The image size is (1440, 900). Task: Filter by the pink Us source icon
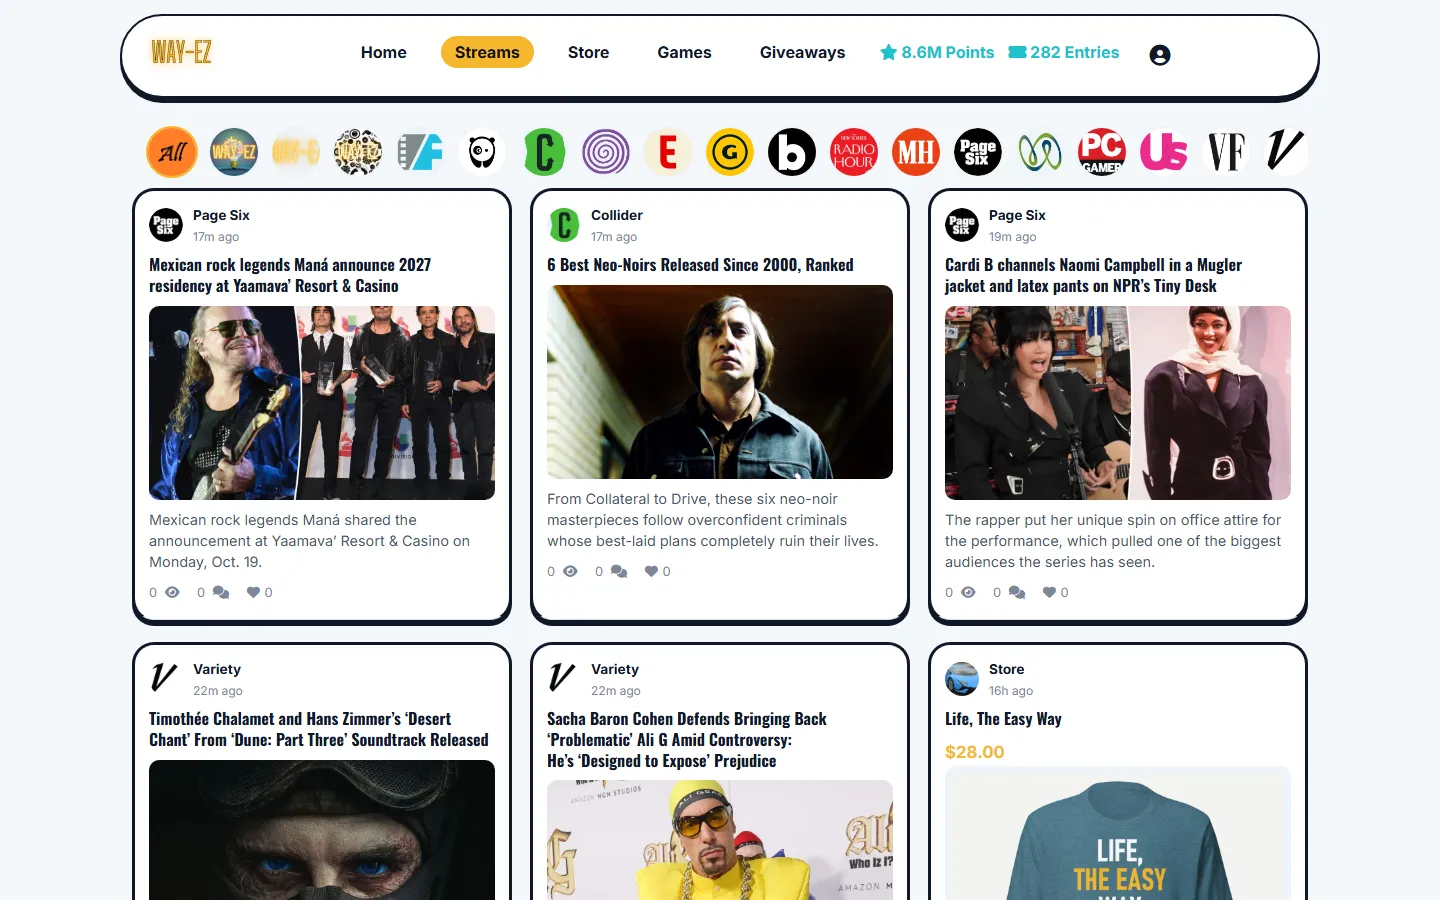click(1164, 152)
